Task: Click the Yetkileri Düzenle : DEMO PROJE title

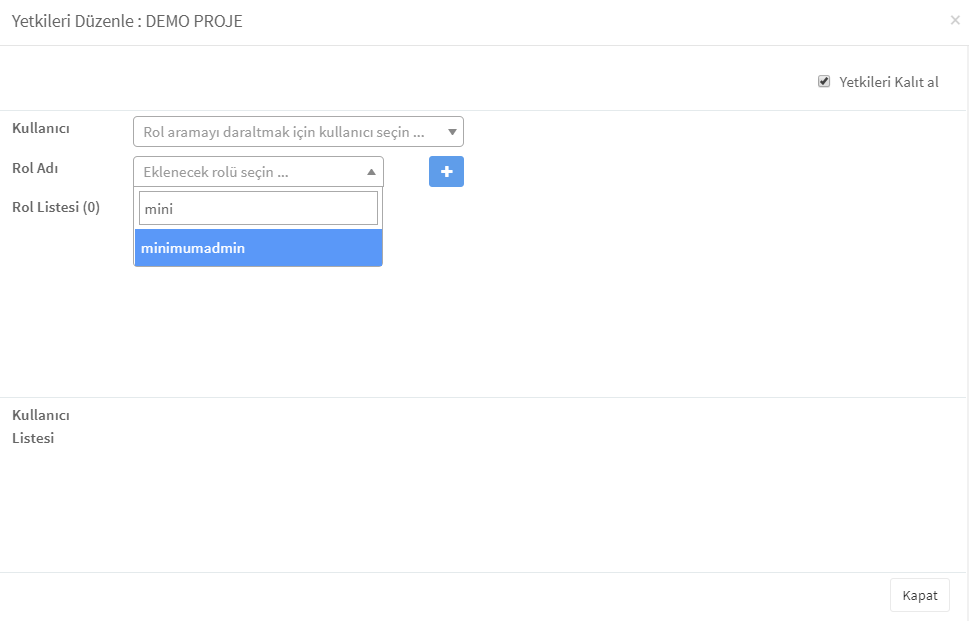Action: coord(127,21)
